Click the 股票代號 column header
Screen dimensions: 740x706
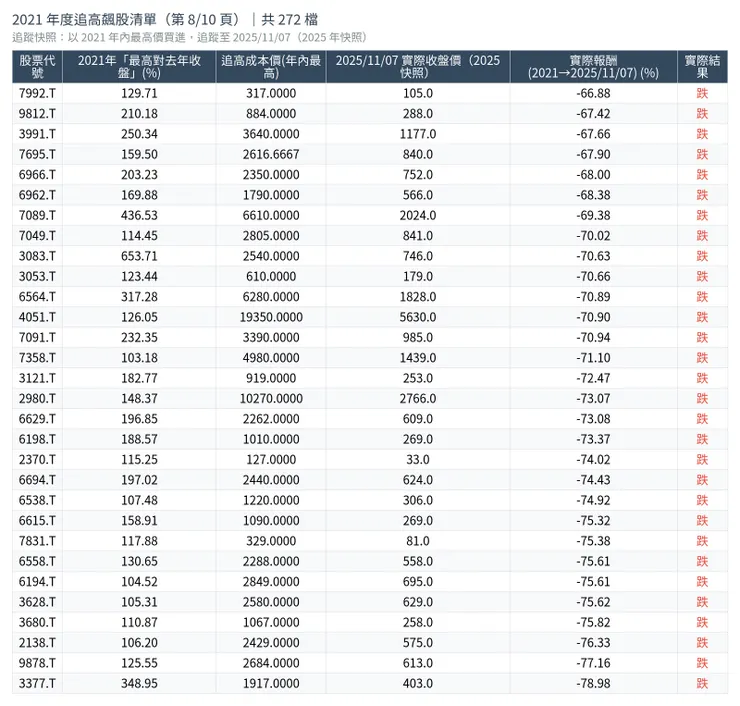click(37, 67)
